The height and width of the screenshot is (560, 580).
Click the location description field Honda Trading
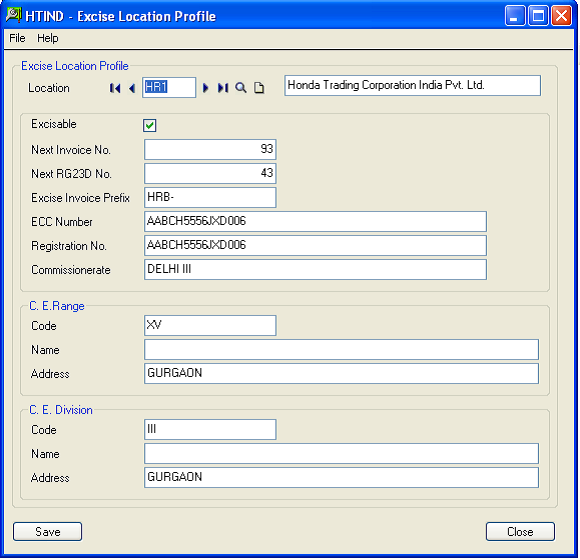coord(412,85)
